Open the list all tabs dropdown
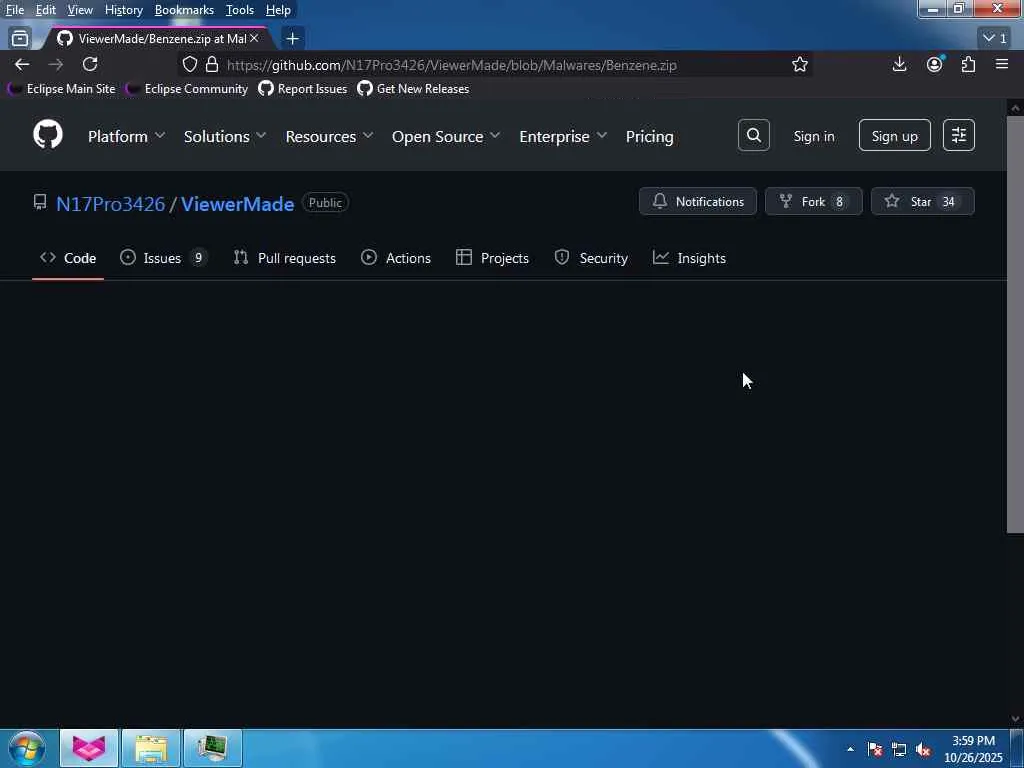The height and width of the screenshot is (768, 1024). point(995,39)
